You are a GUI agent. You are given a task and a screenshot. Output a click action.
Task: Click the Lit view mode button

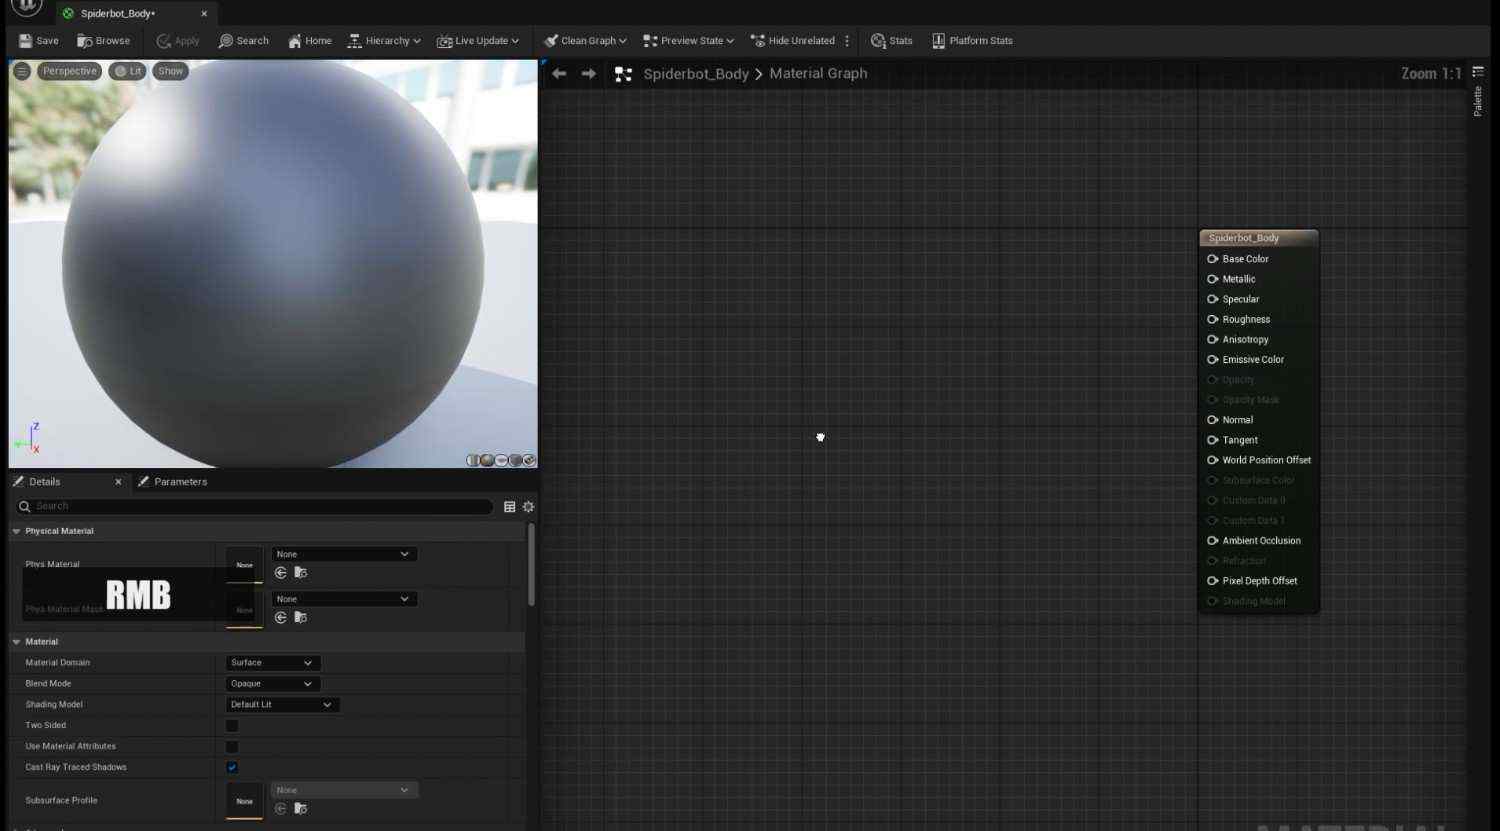[x=127, y=71]
